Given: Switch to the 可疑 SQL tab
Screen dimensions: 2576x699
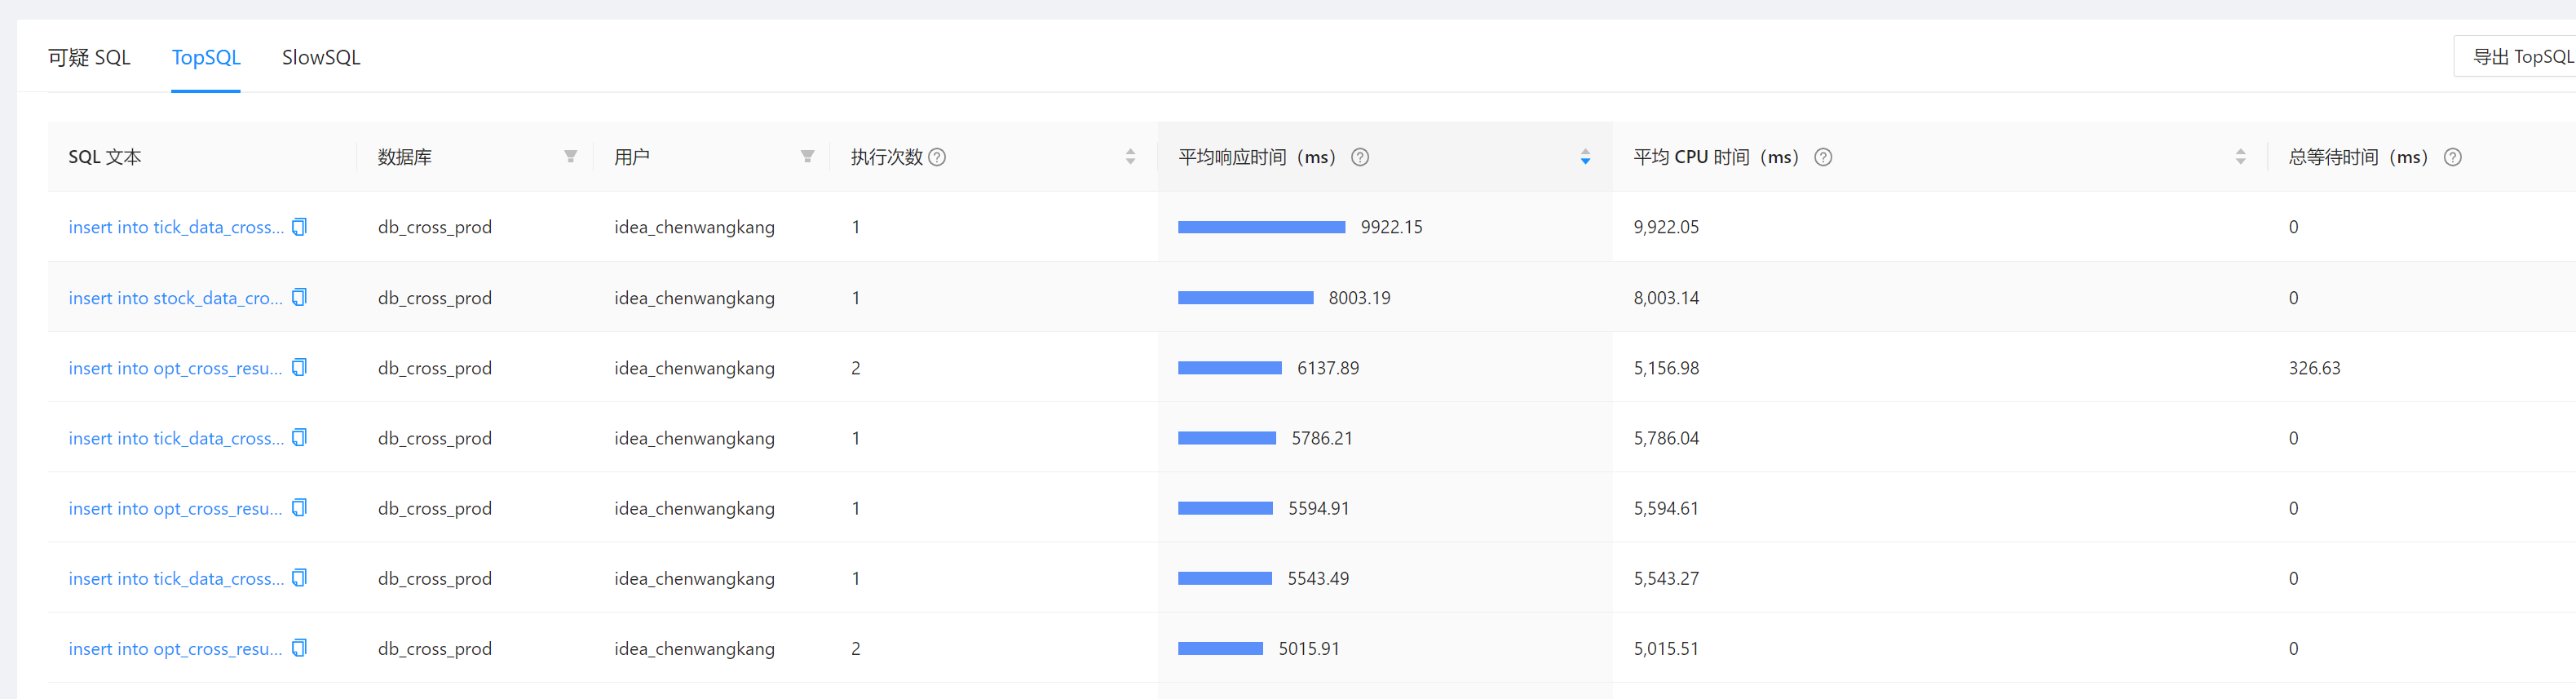Looking at the screenshot, I should point(89,58).
